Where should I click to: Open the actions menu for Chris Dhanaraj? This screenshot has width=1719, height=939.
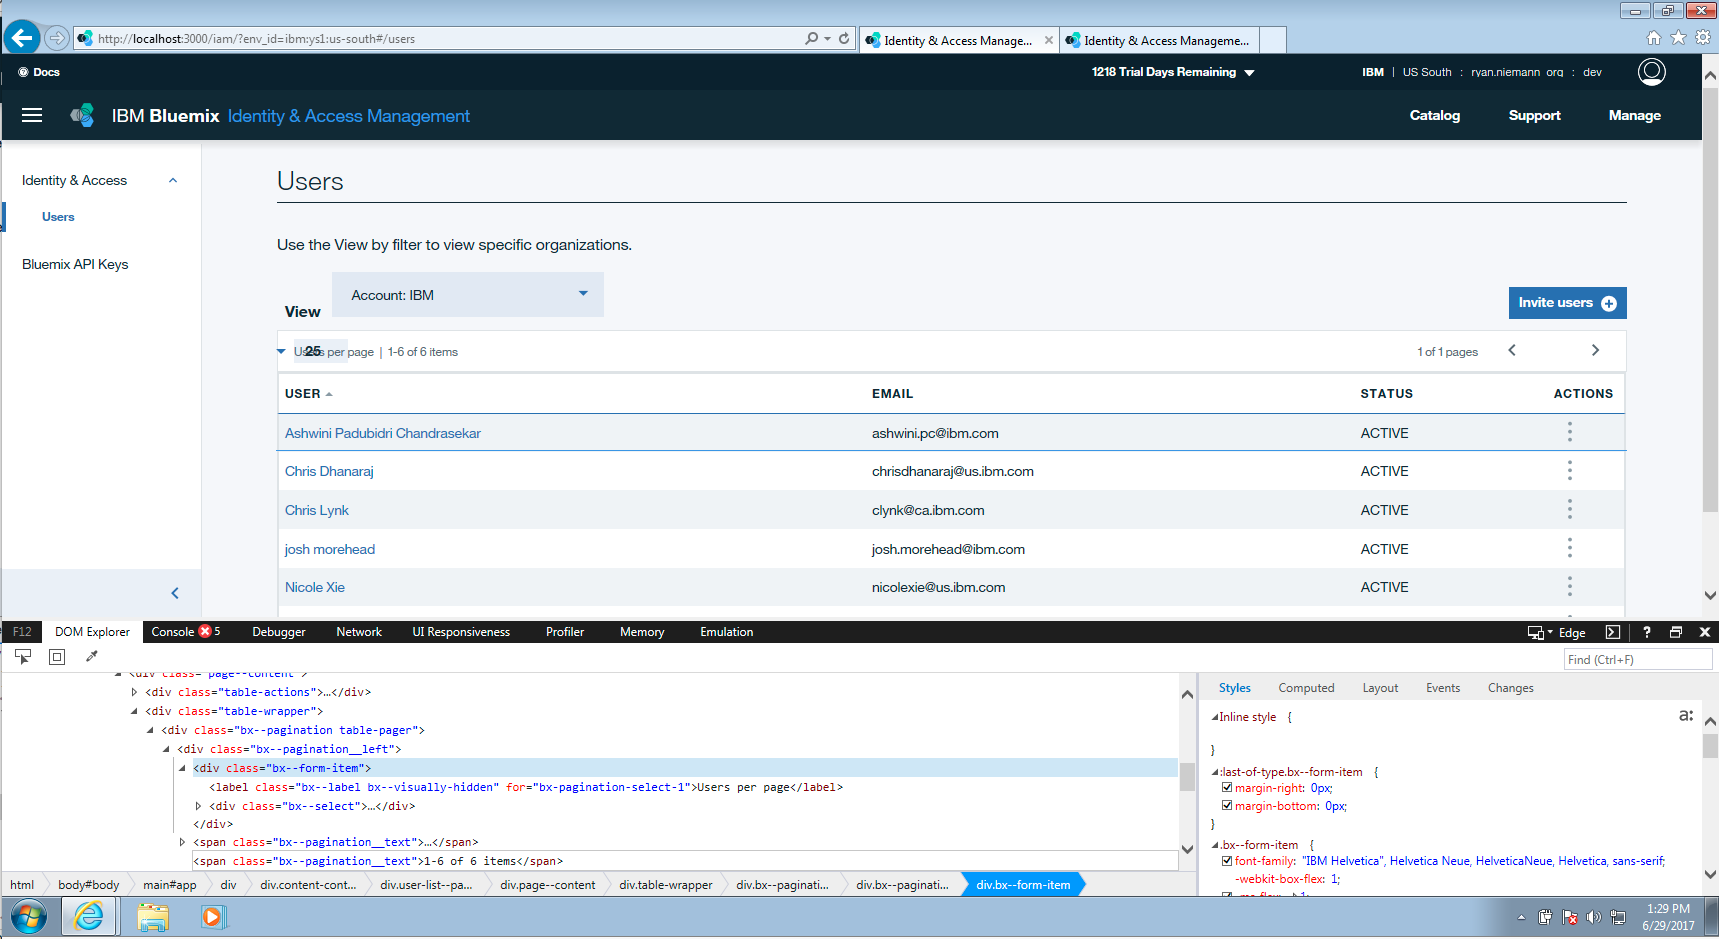point(1569,471)
